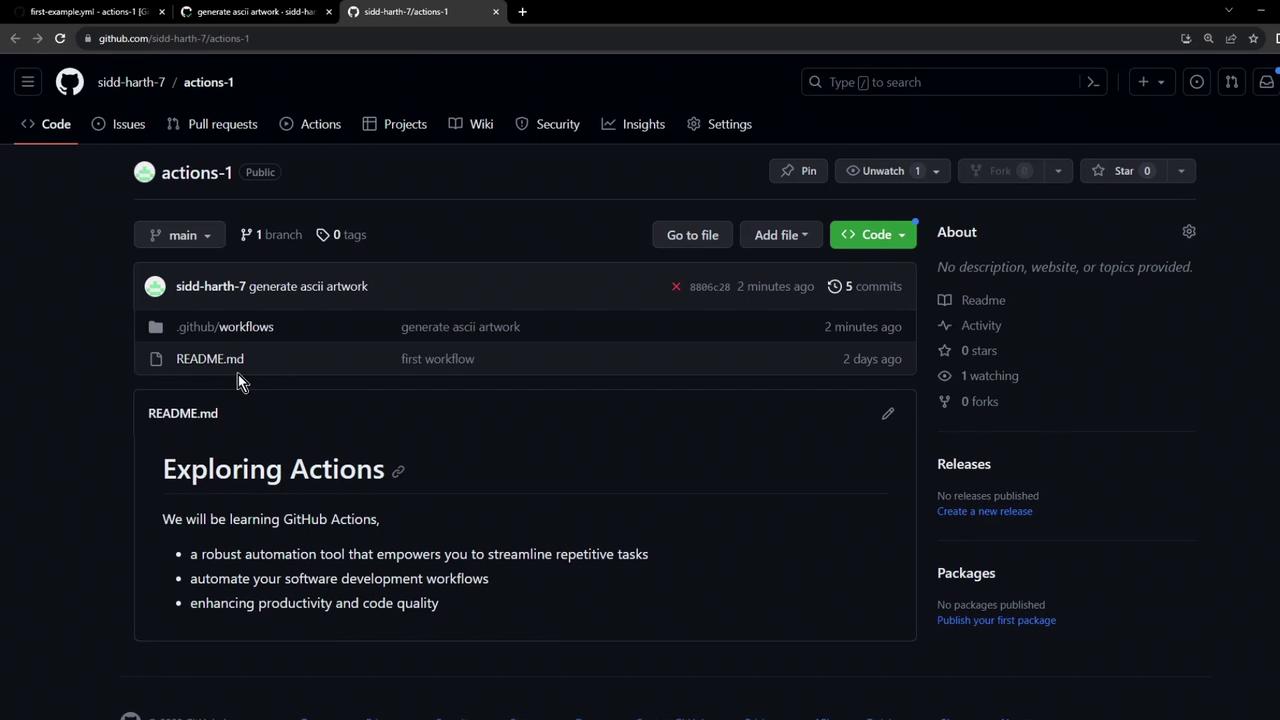Open Activity link in About sidebar
Viewport: 1280px width, 720px height.
970,326
